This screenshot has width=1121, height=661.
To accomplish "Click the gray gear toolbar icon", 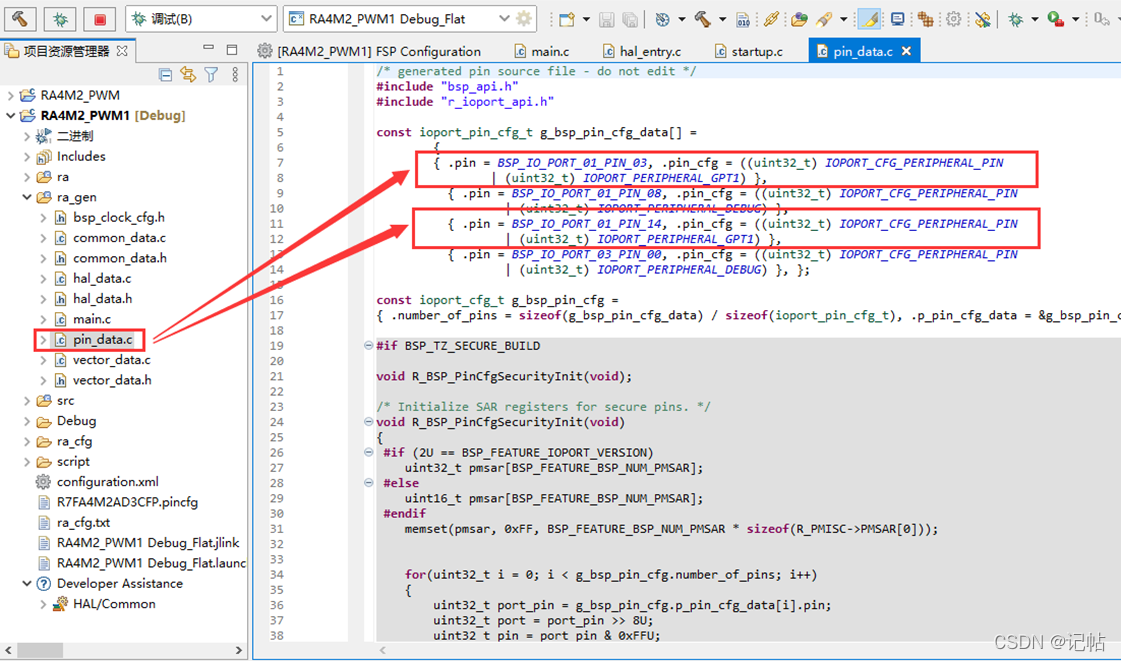I will click(954, 19).
